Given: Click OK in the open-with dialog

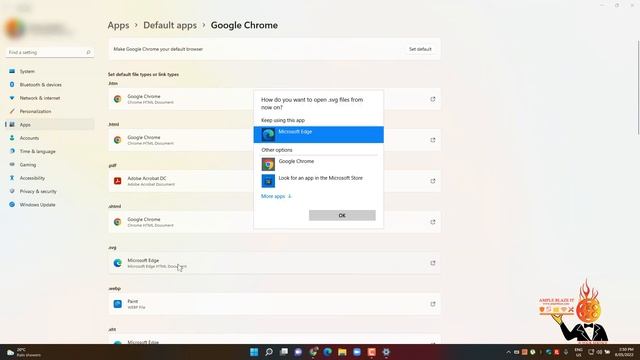Looking at the screenshot, I should (x=342, y=215).
